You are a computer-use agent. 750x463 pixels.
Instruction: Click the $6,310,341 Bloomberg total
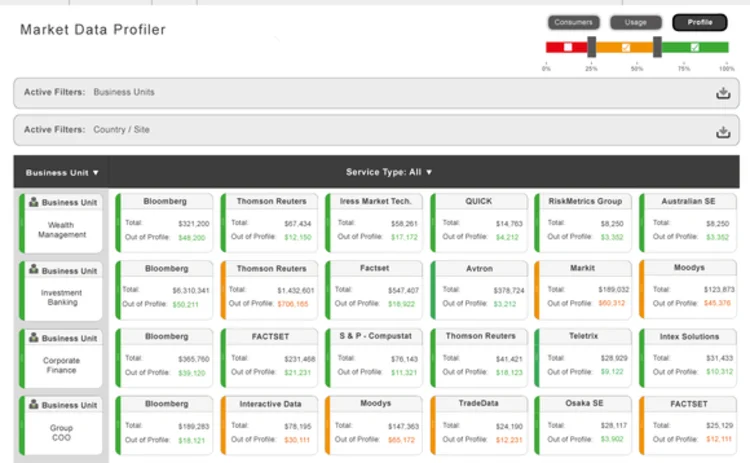(191, 290)
